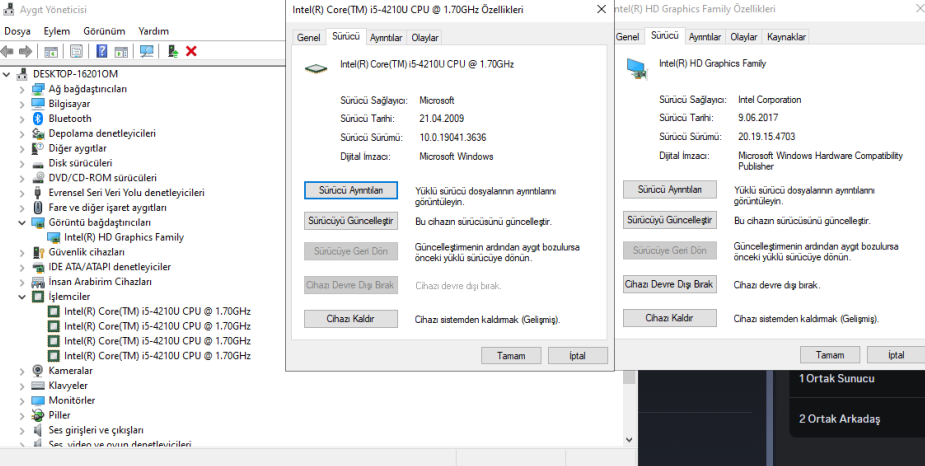Screen dimensions: 925x466
Task: Select the first i5-4210U entry under İşlemciler
Action: tap(157, 311)
